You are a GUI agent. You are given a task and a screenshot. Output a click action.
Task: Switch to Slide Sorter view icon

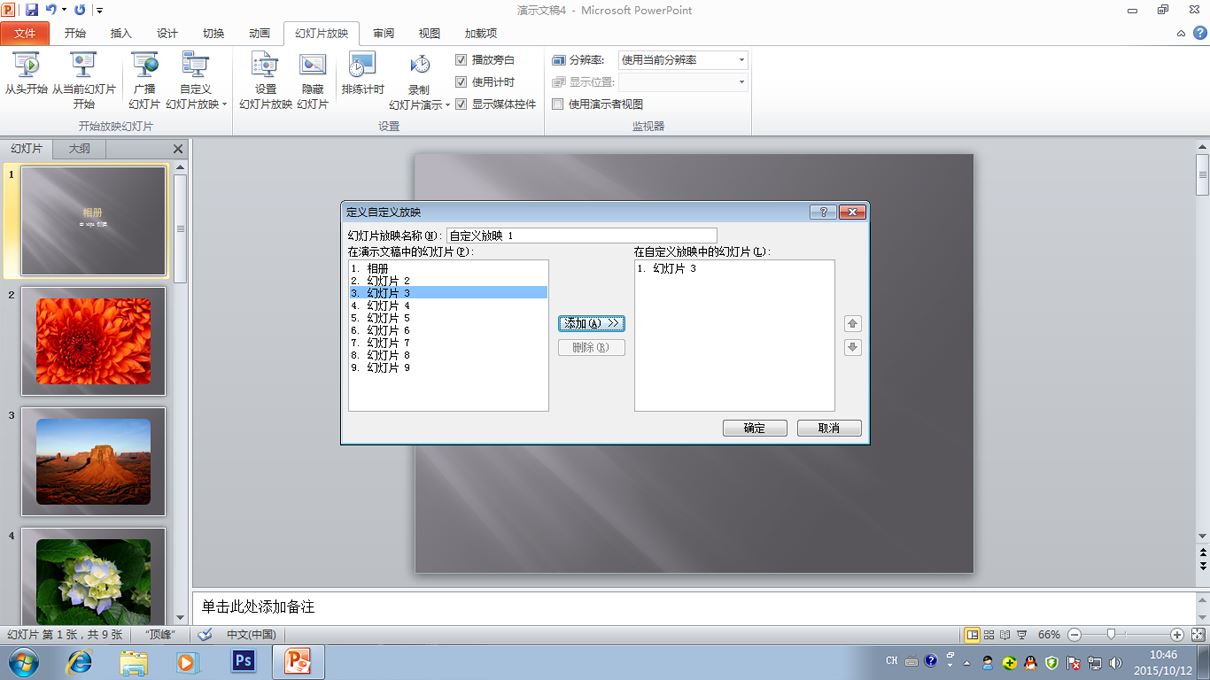tap(989, 635)
